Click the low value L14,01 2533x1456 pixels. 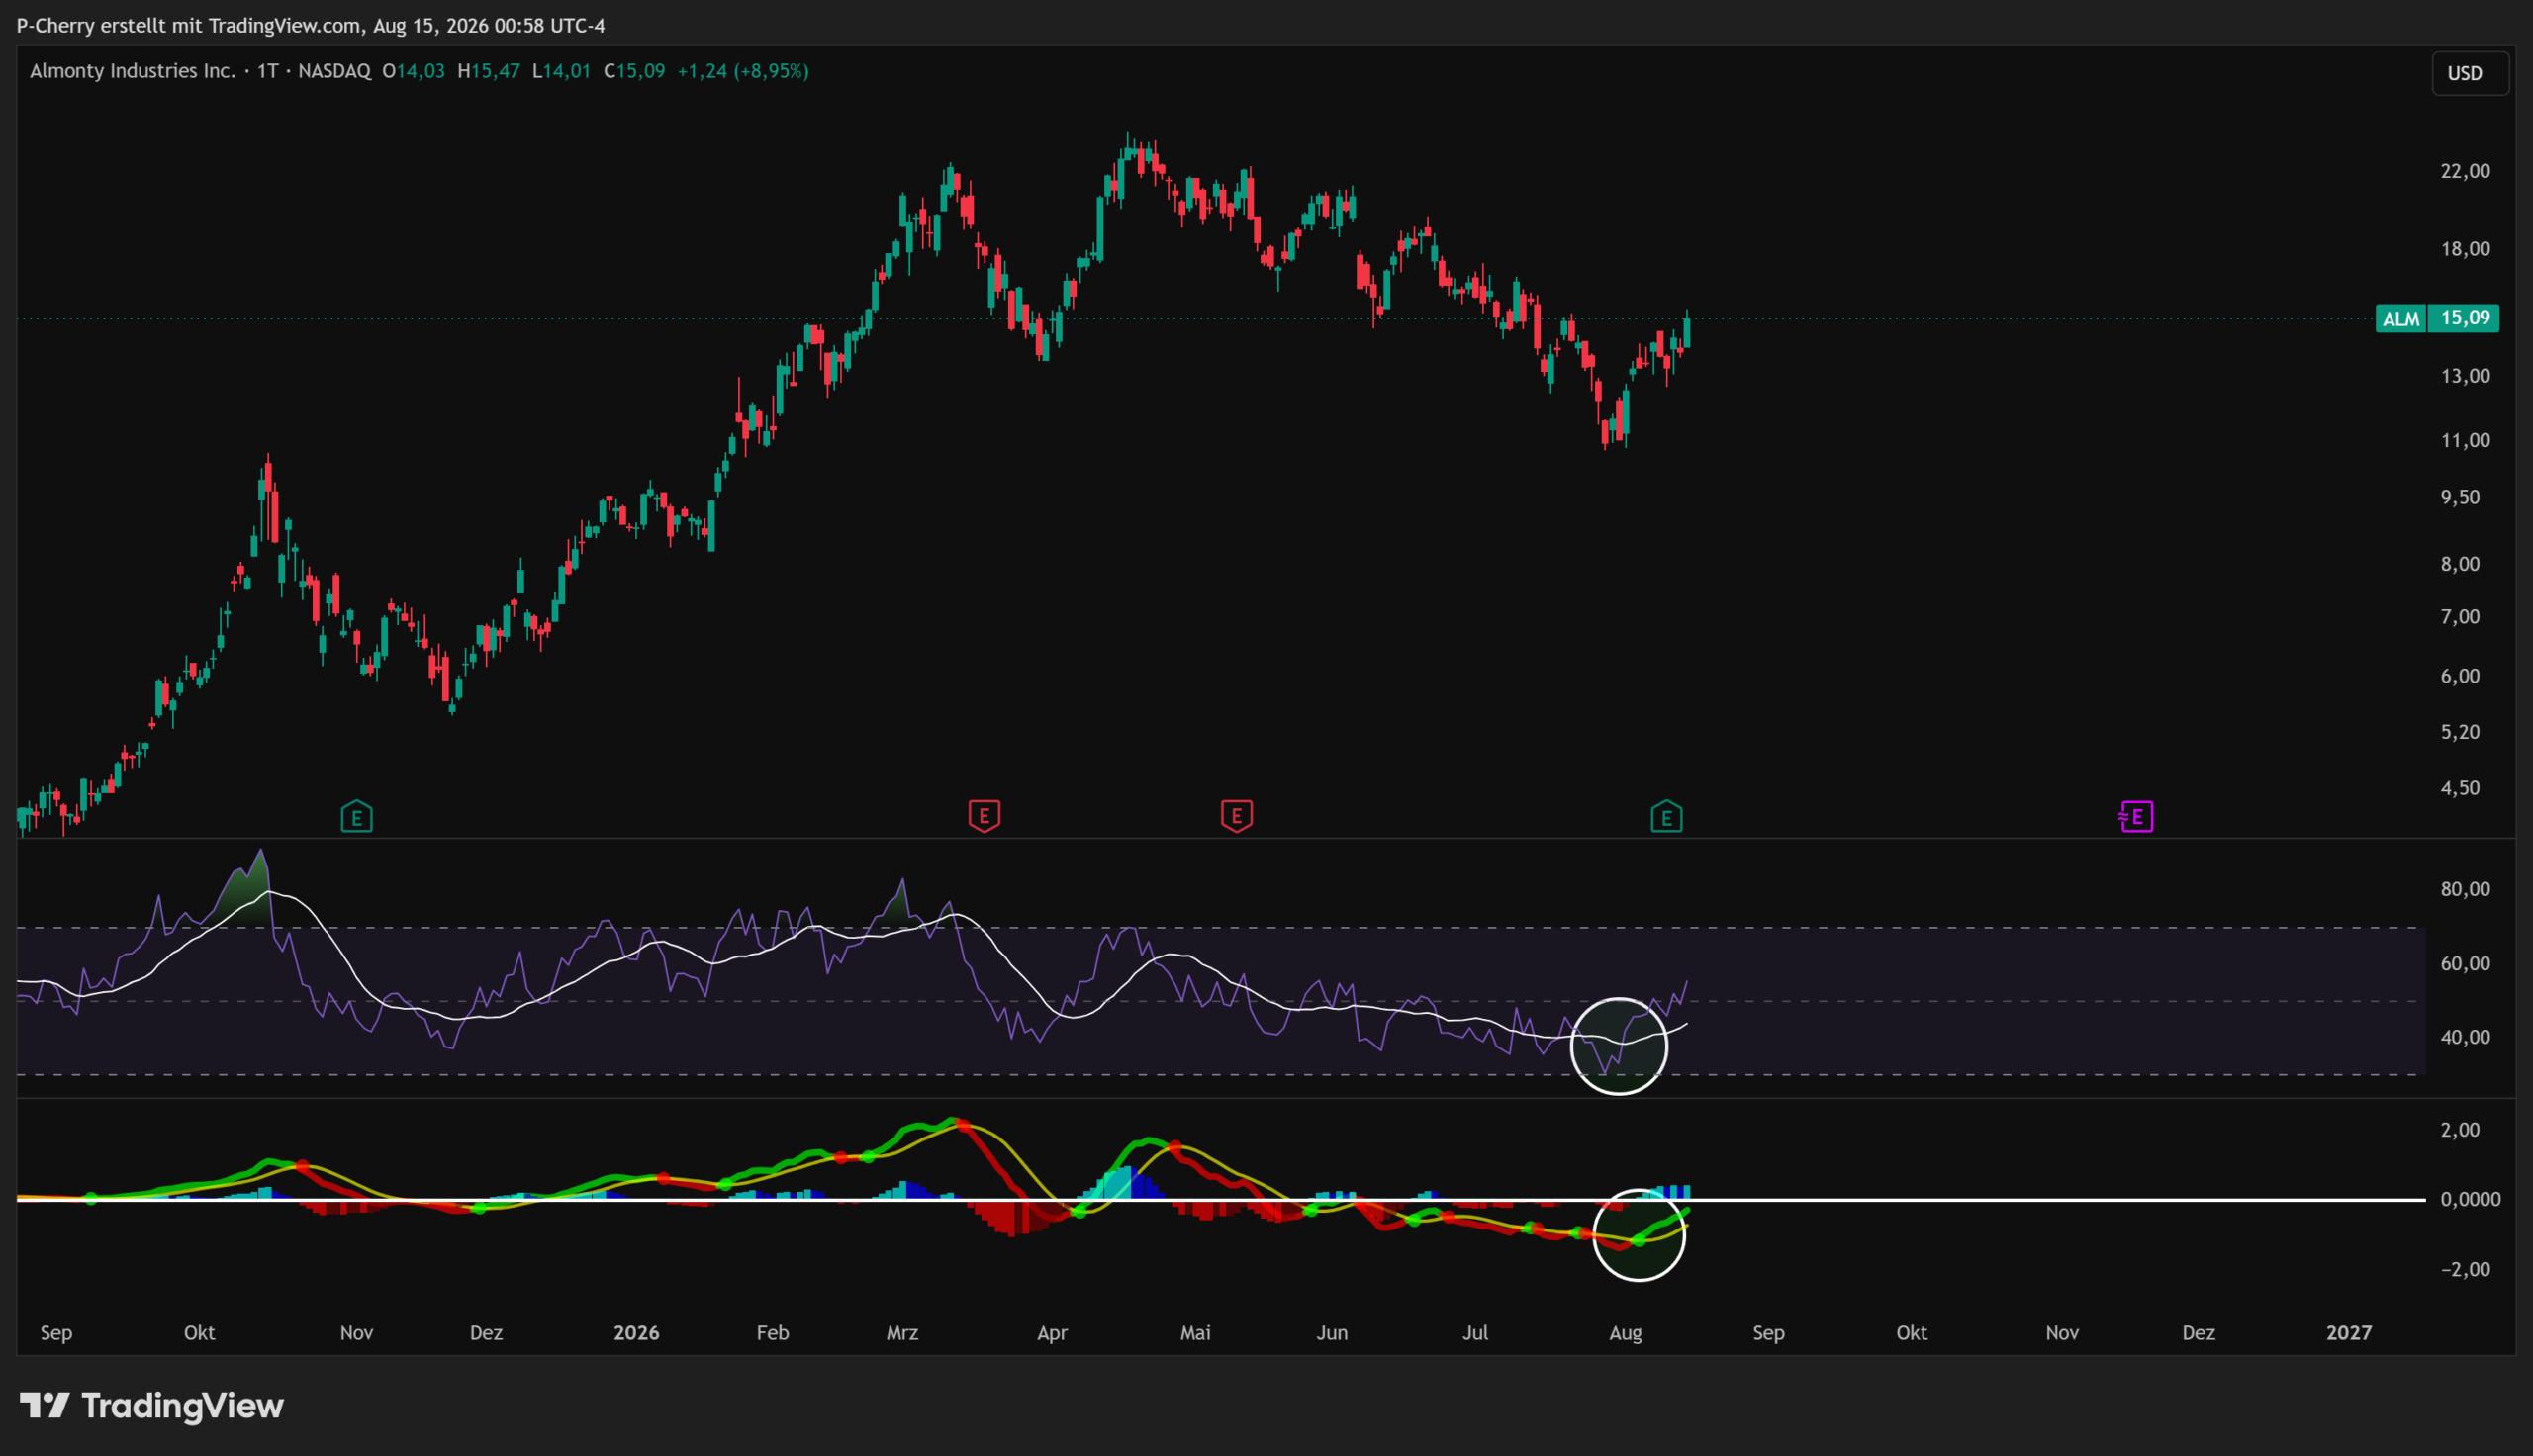pyautogui.click(x=561, y=71)
